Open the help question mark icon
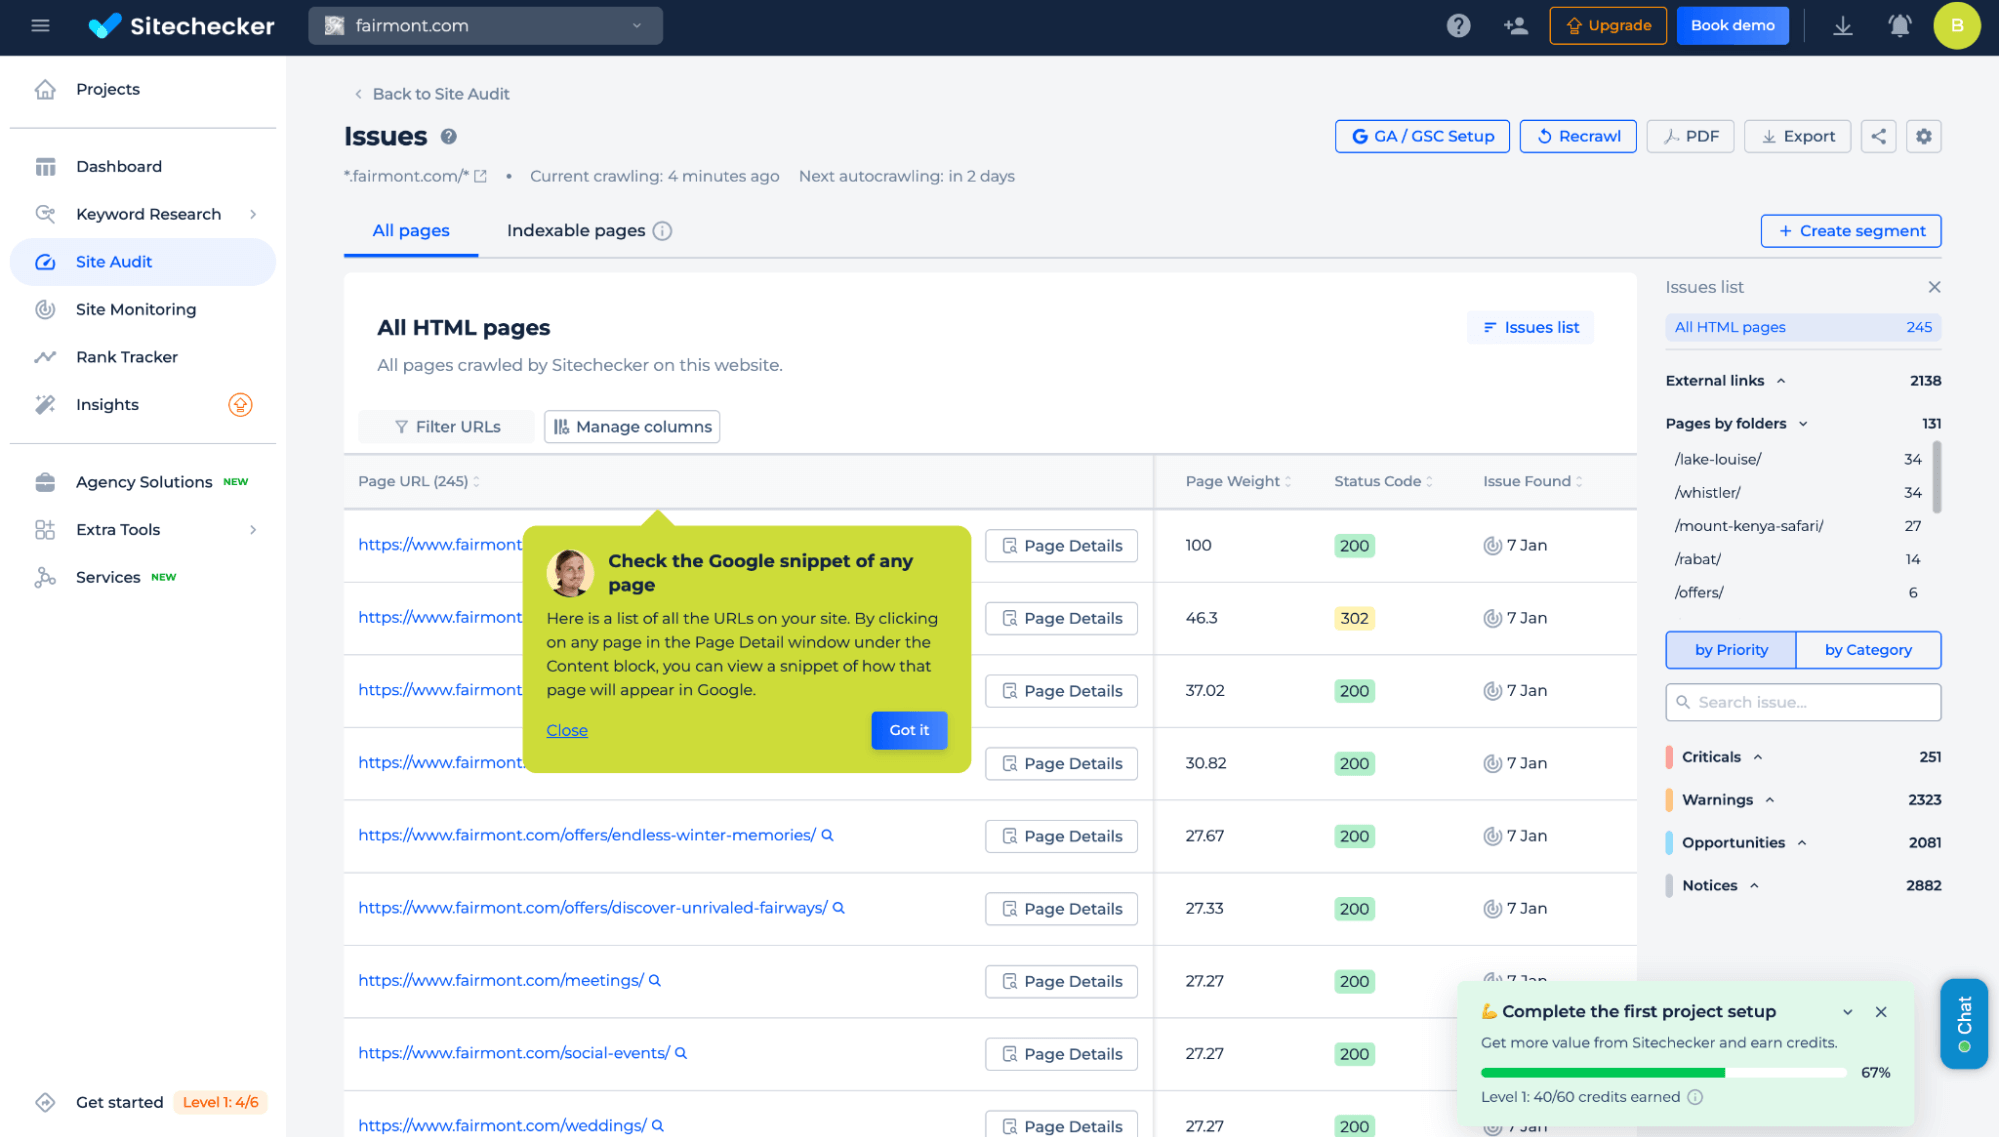 (1458, 26)
